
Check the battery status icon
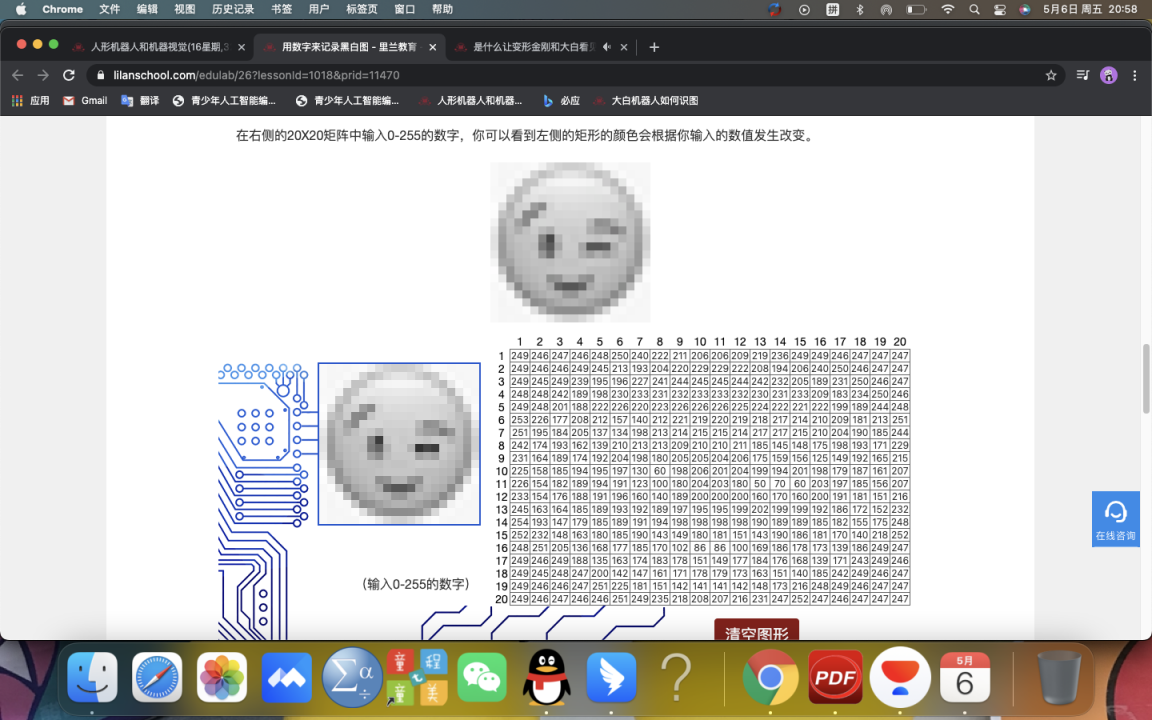pyautogui.click(x=916, y=10)
